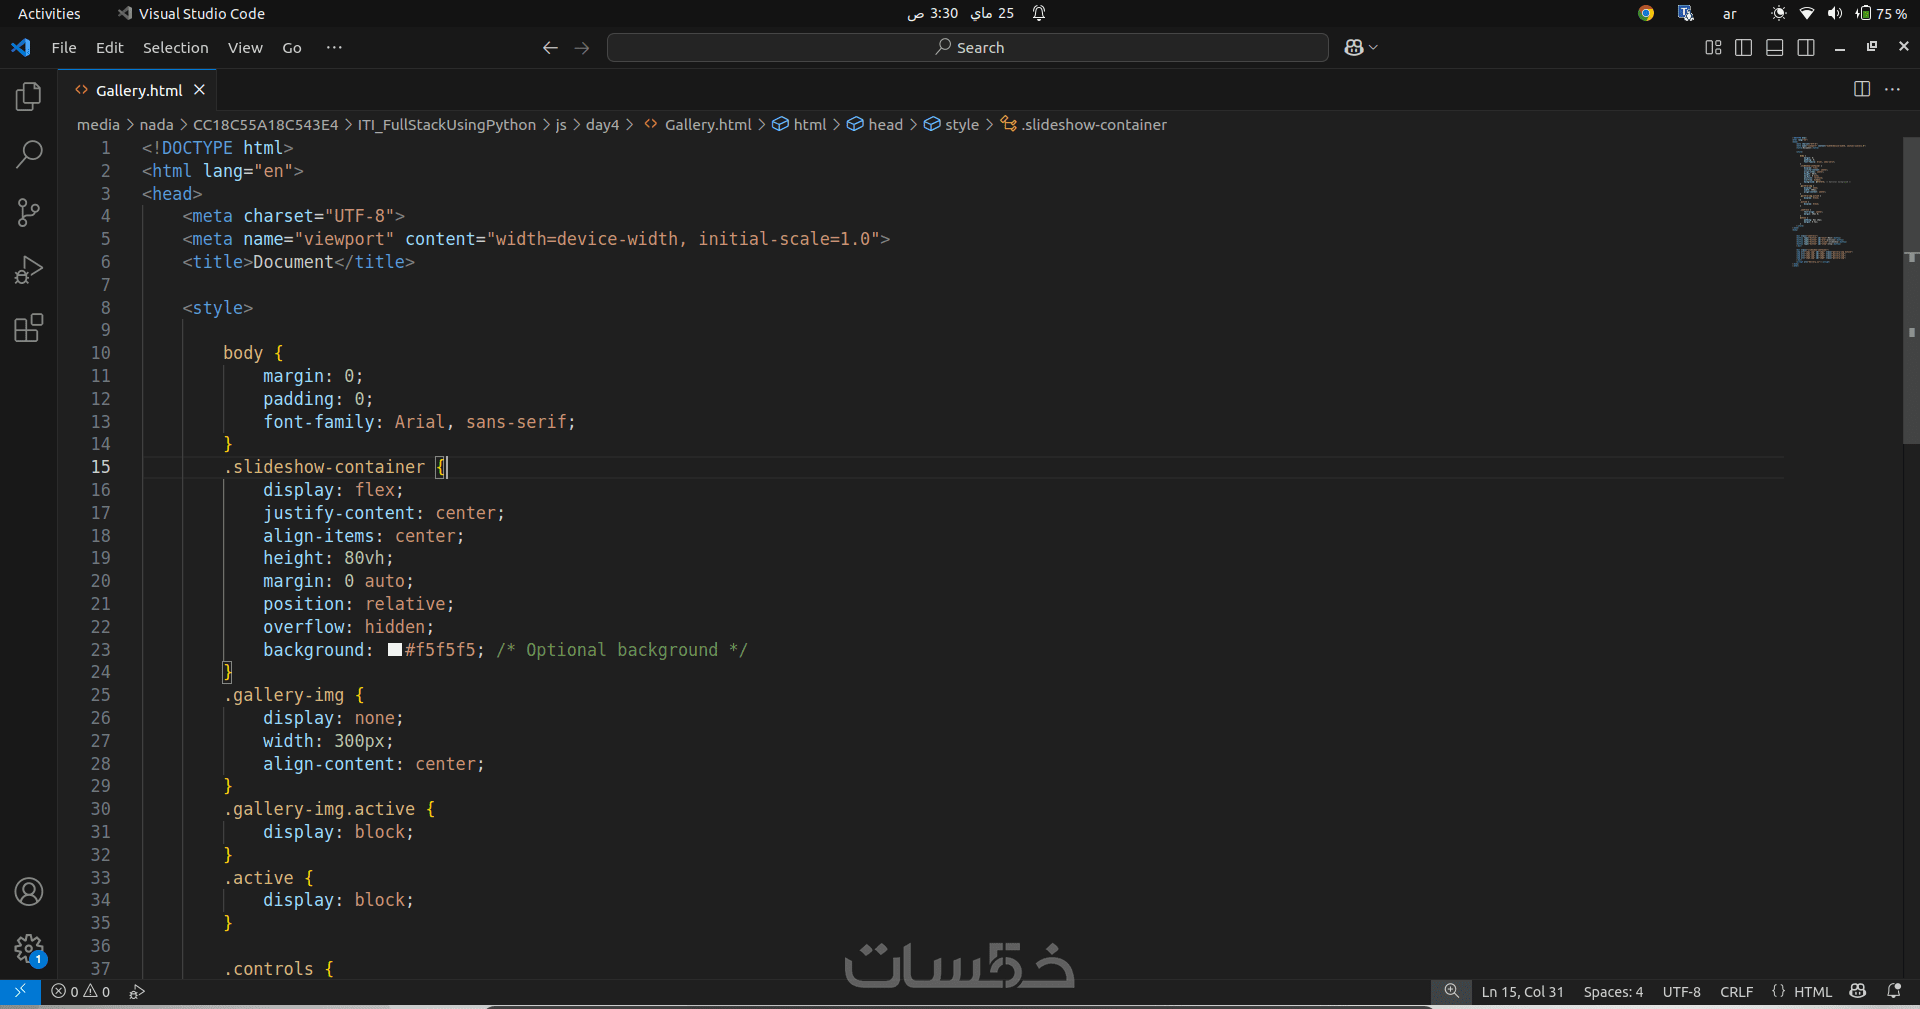Click breadcrumb folder nada
This screenshot has height=1009, width=1920.
[156, 125]
